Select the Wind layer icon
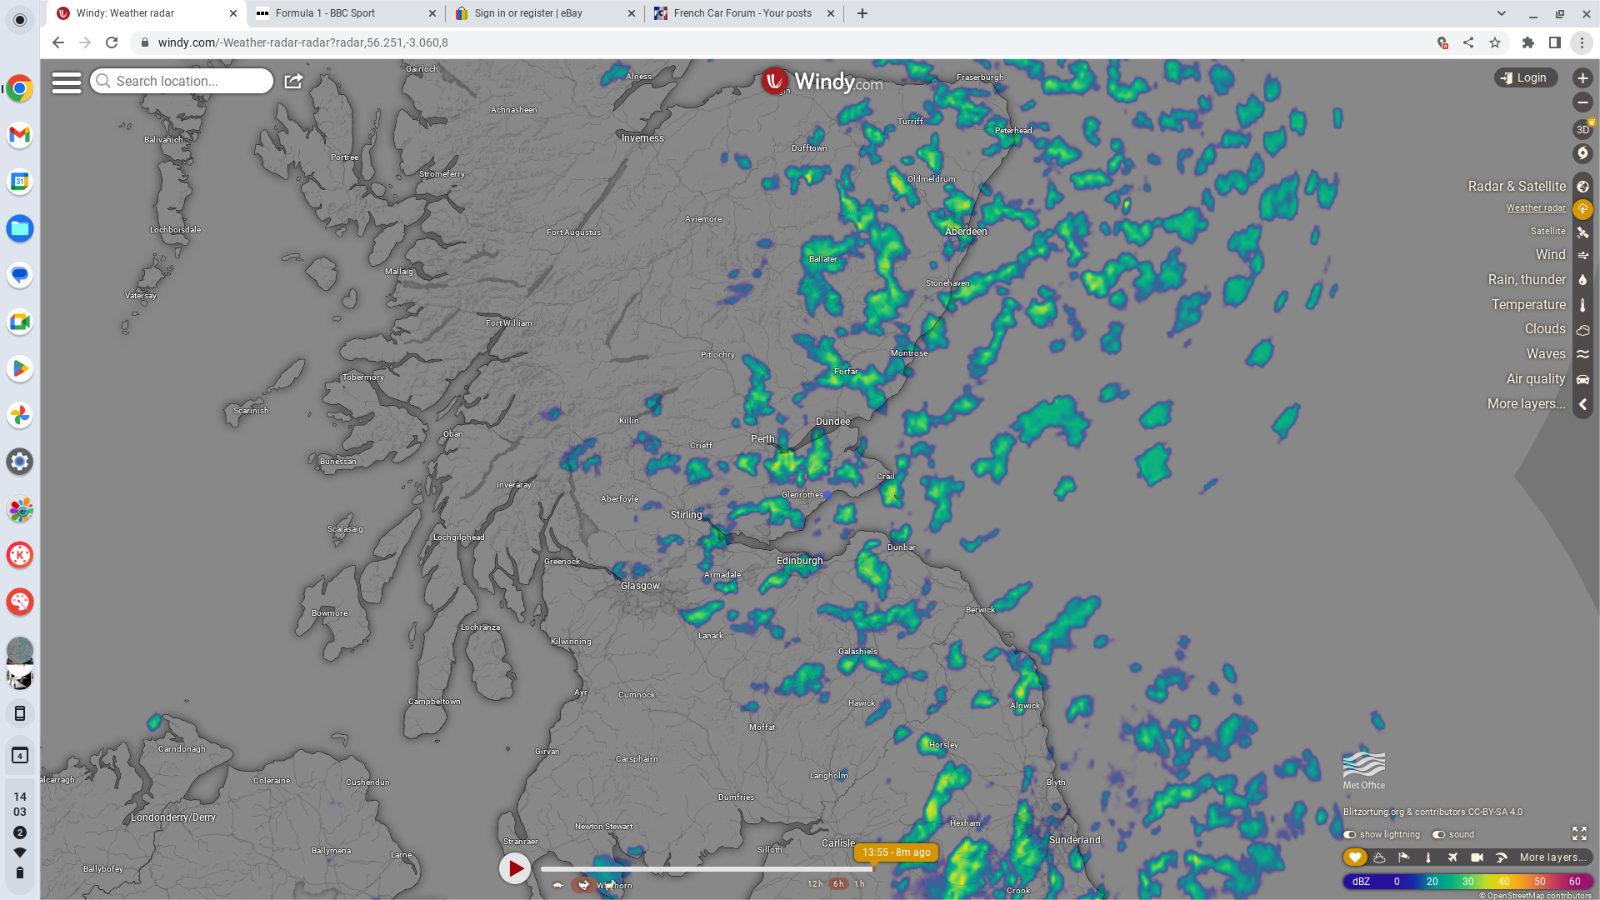This screenshot has height=900, width=1600. 1582,255
